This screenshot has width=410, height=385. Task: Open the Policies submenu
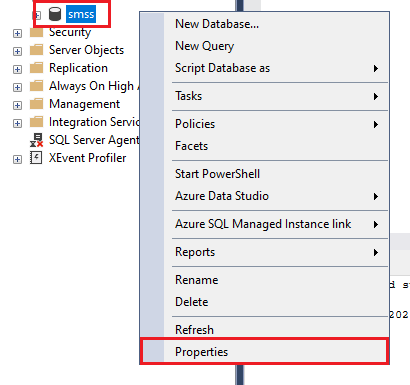(x=264, y=124)
